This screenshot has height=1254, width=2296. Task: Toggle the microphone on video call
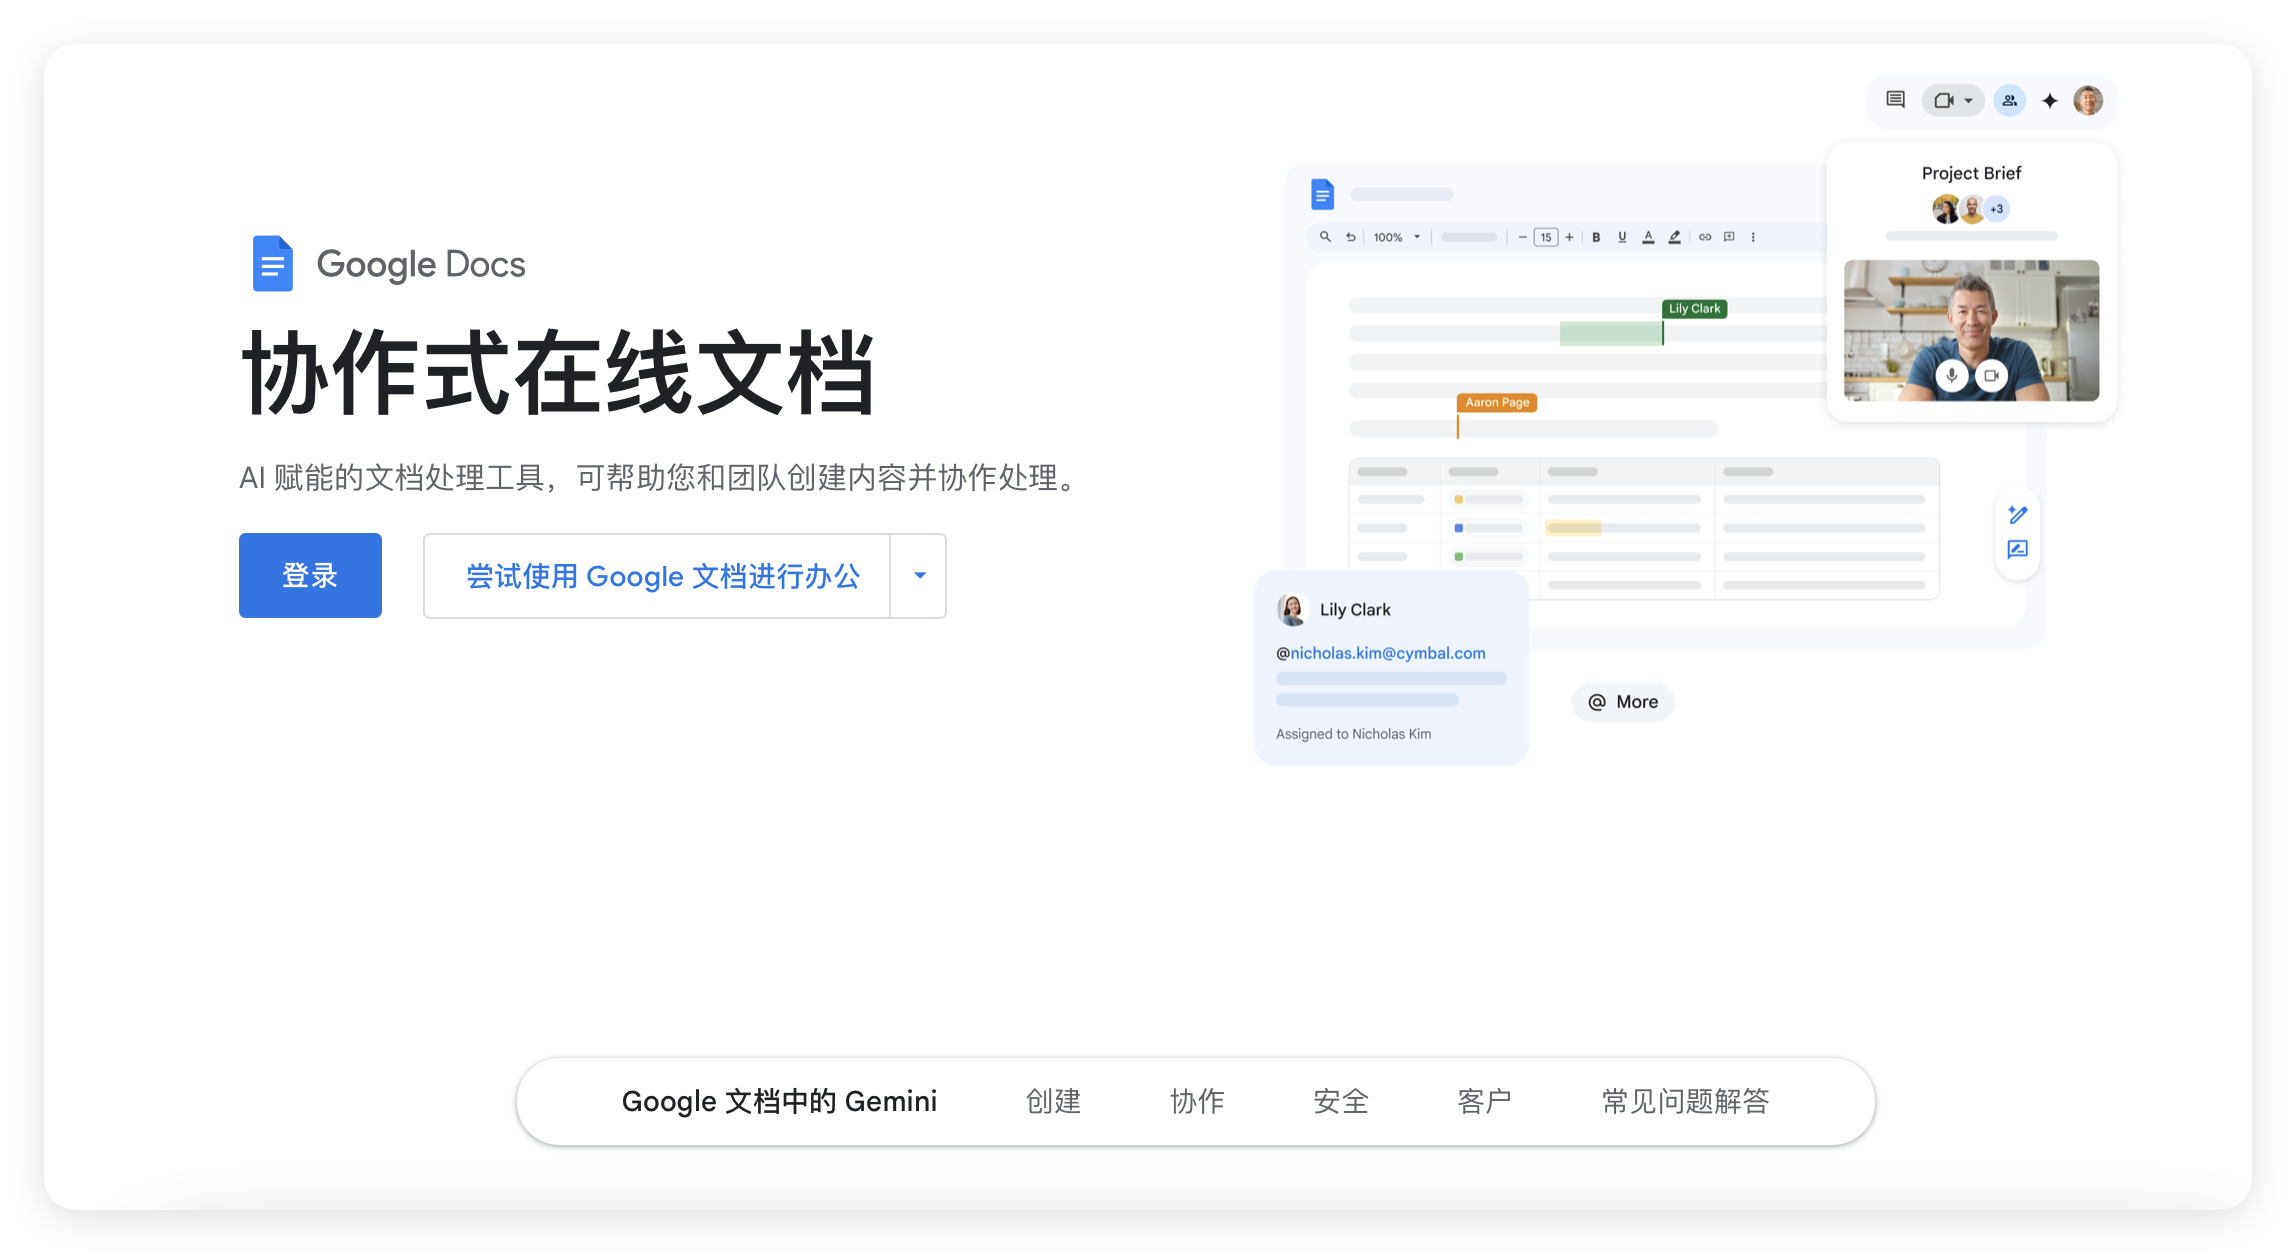coord(1951,376)
